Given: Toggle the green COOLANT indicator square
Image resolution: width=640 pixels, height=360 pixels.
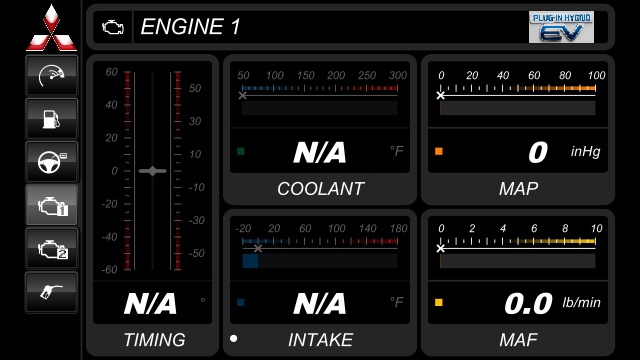Looking at the screenshot, I should (241, 151).
